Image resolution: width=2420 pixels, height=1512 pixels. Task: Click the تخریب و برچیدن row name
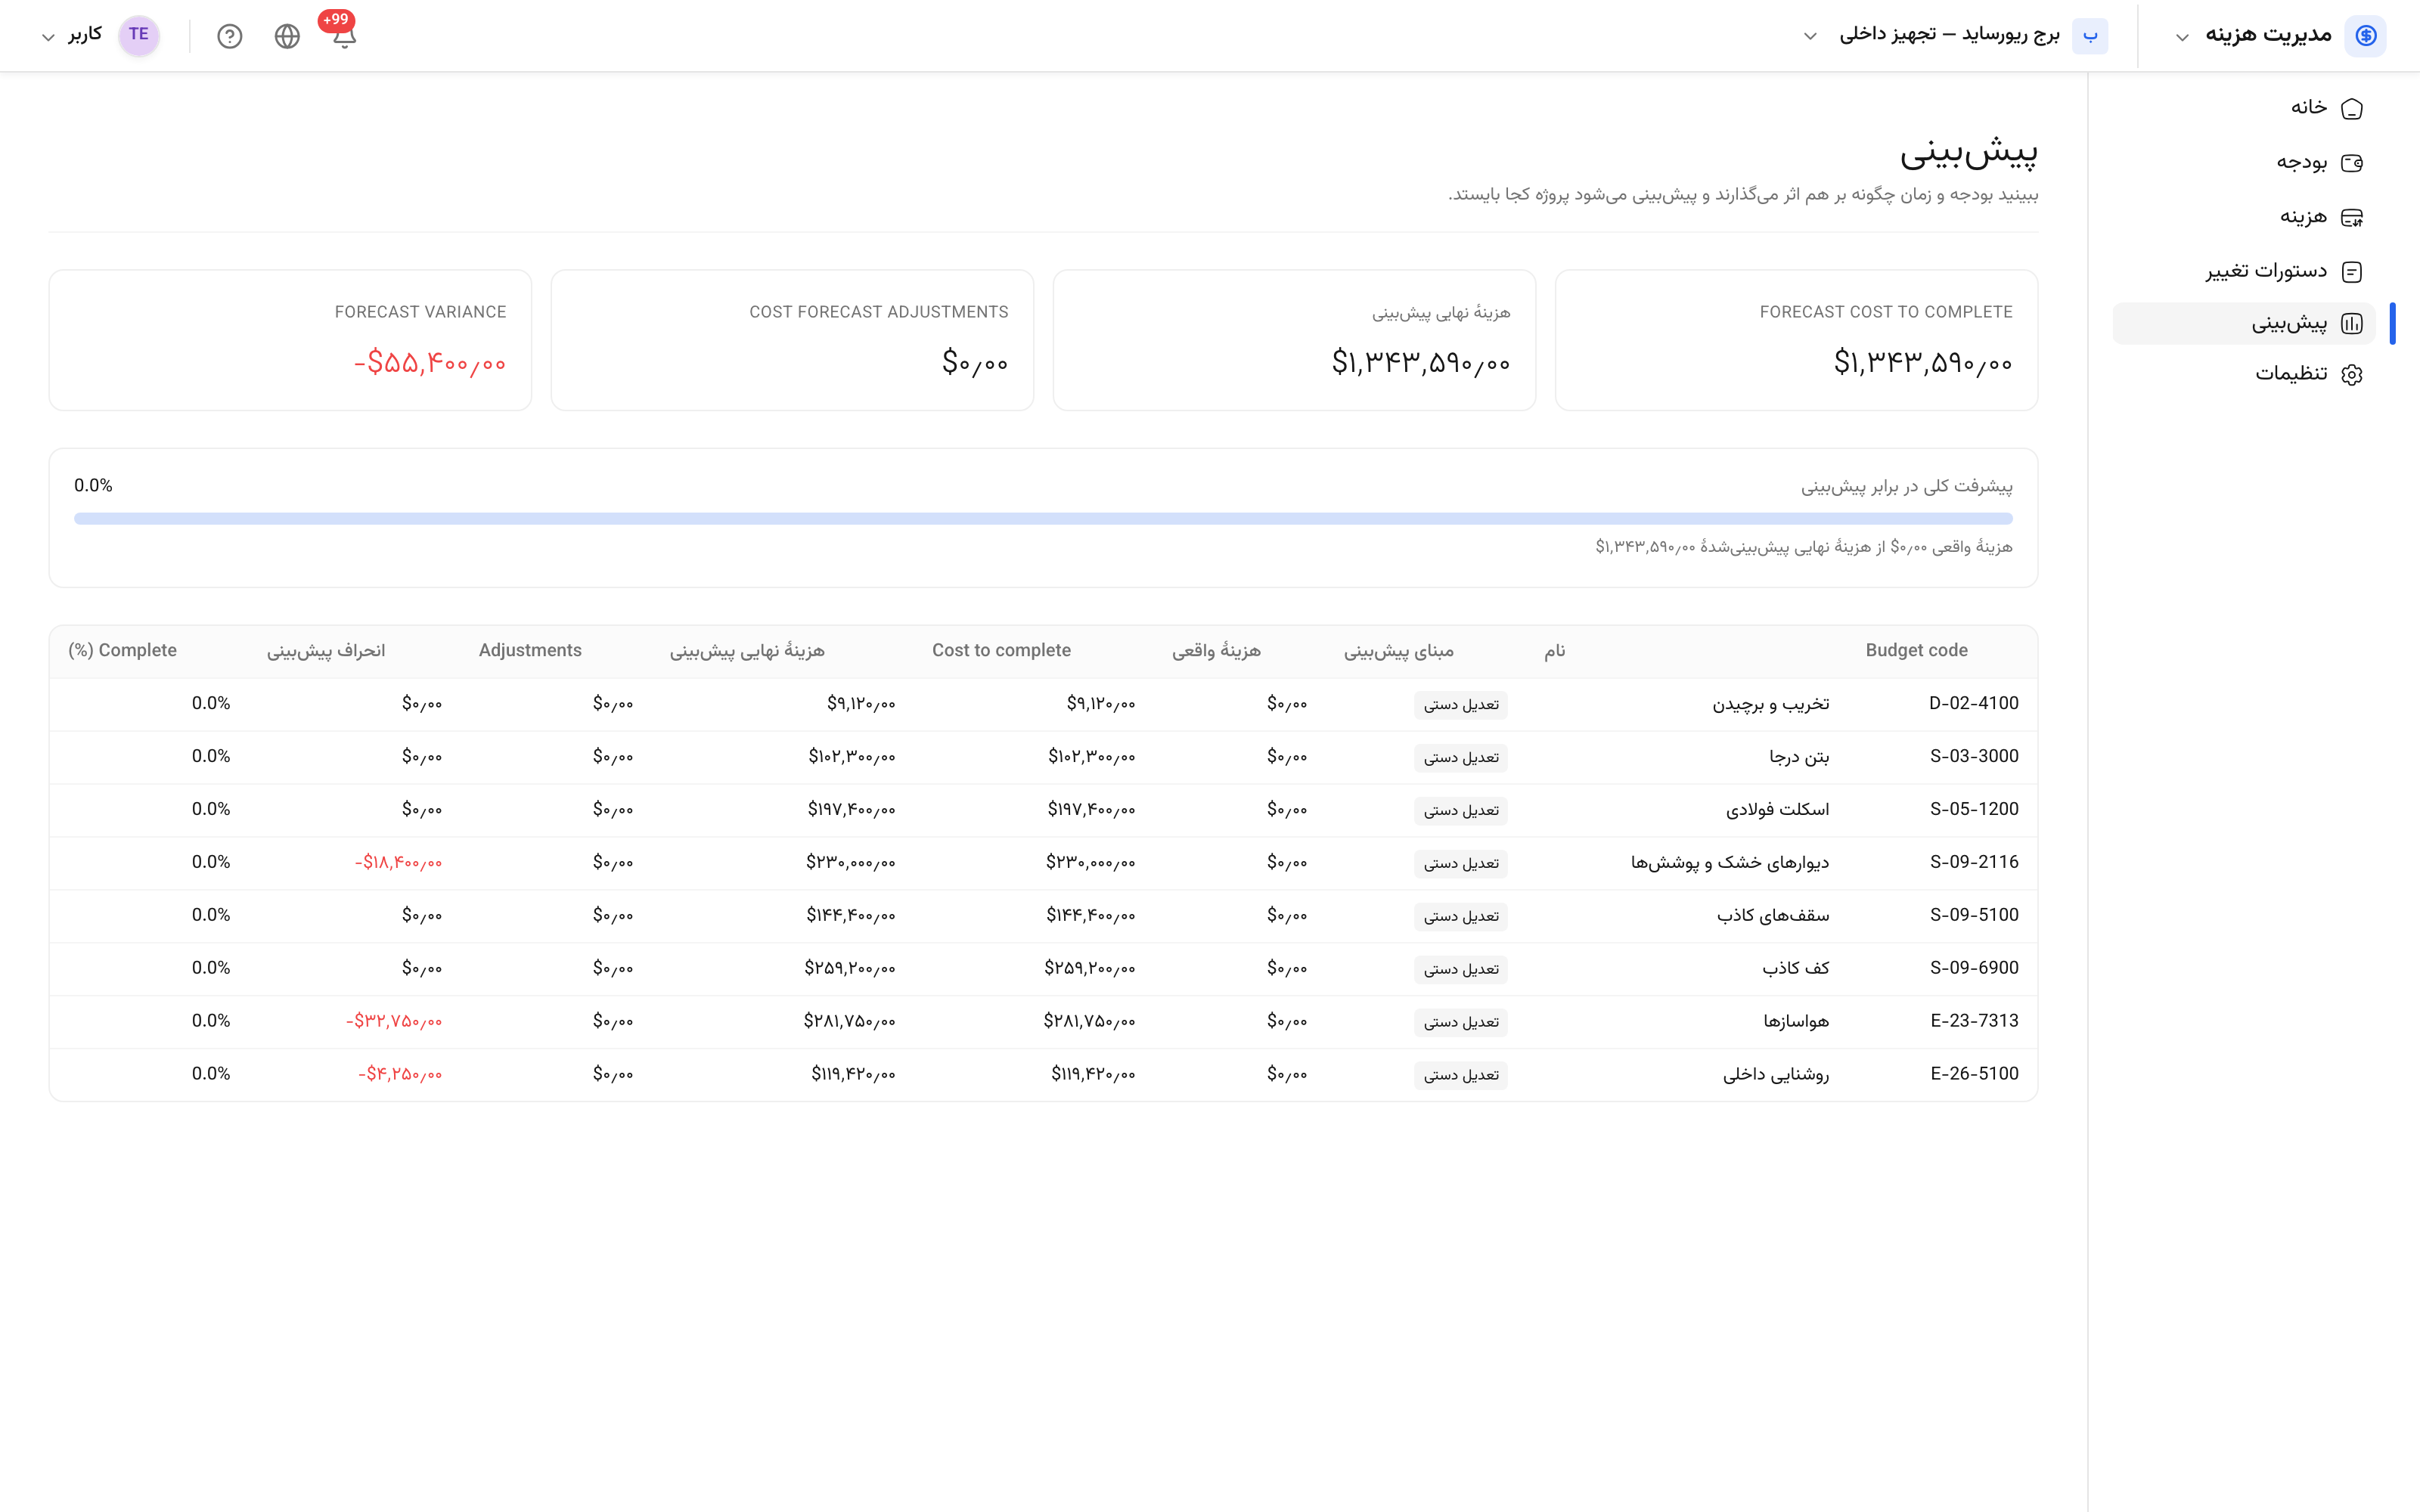click(1770, 704)
